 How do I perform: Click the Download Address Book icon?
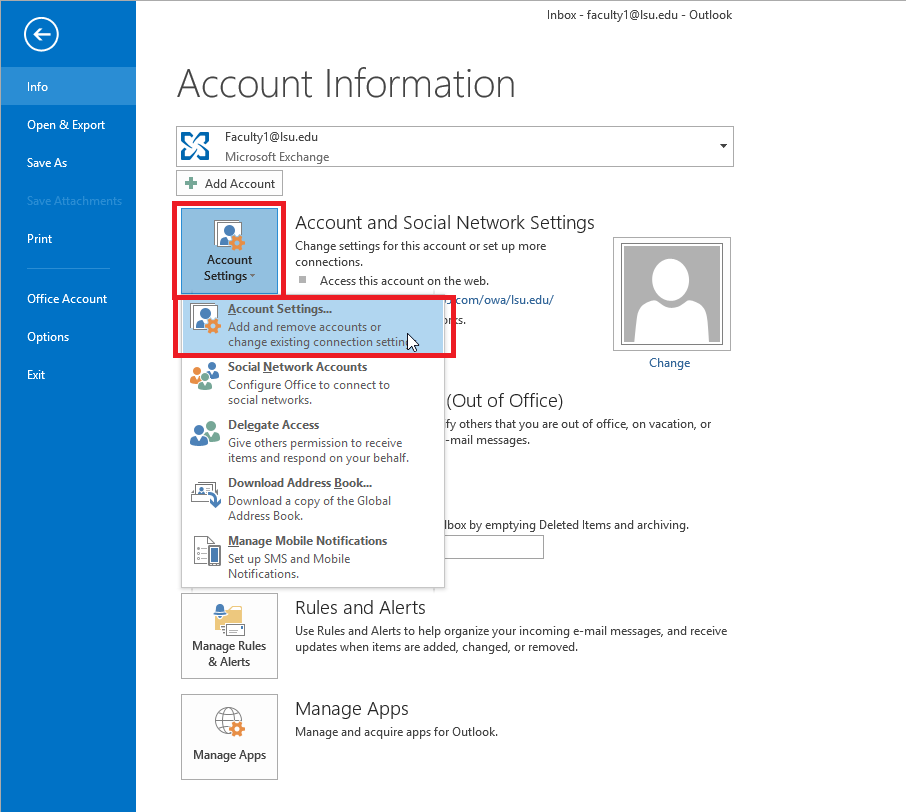[206, 494]
